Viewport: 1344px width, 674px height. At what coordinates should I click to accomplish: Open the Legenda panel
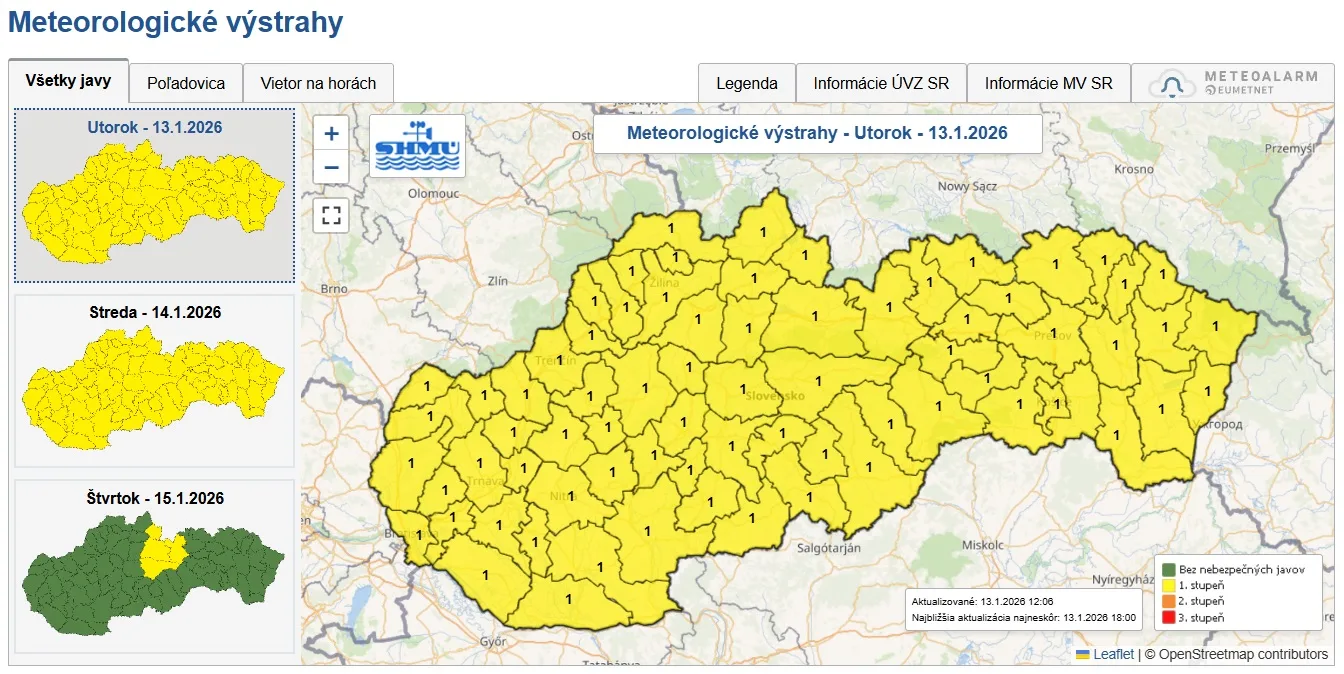pyautogui.click(x=747, y=83)
